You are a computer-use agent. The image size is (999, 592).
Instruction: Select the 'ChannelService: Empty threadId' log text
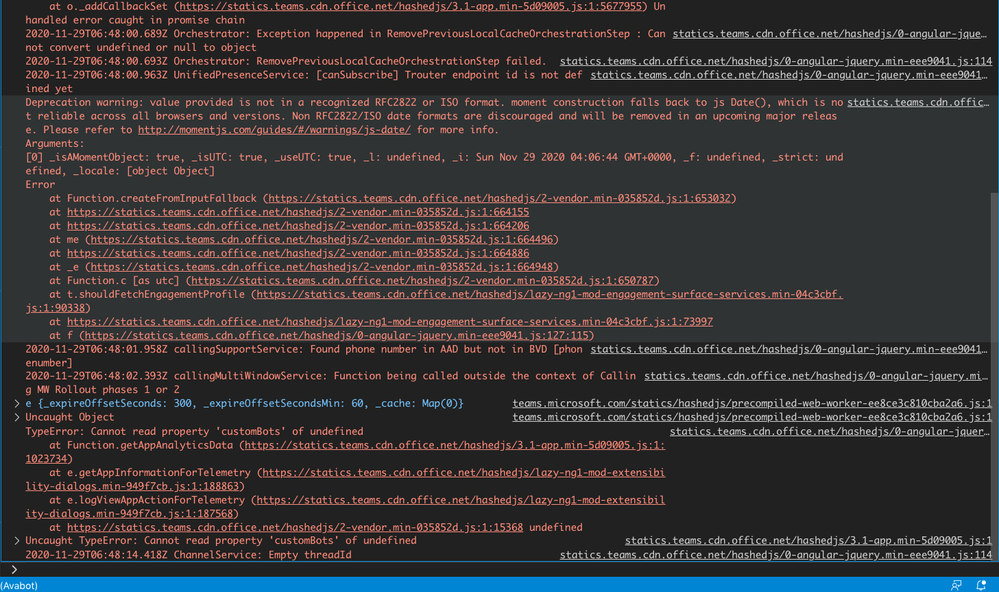(262, 555)
